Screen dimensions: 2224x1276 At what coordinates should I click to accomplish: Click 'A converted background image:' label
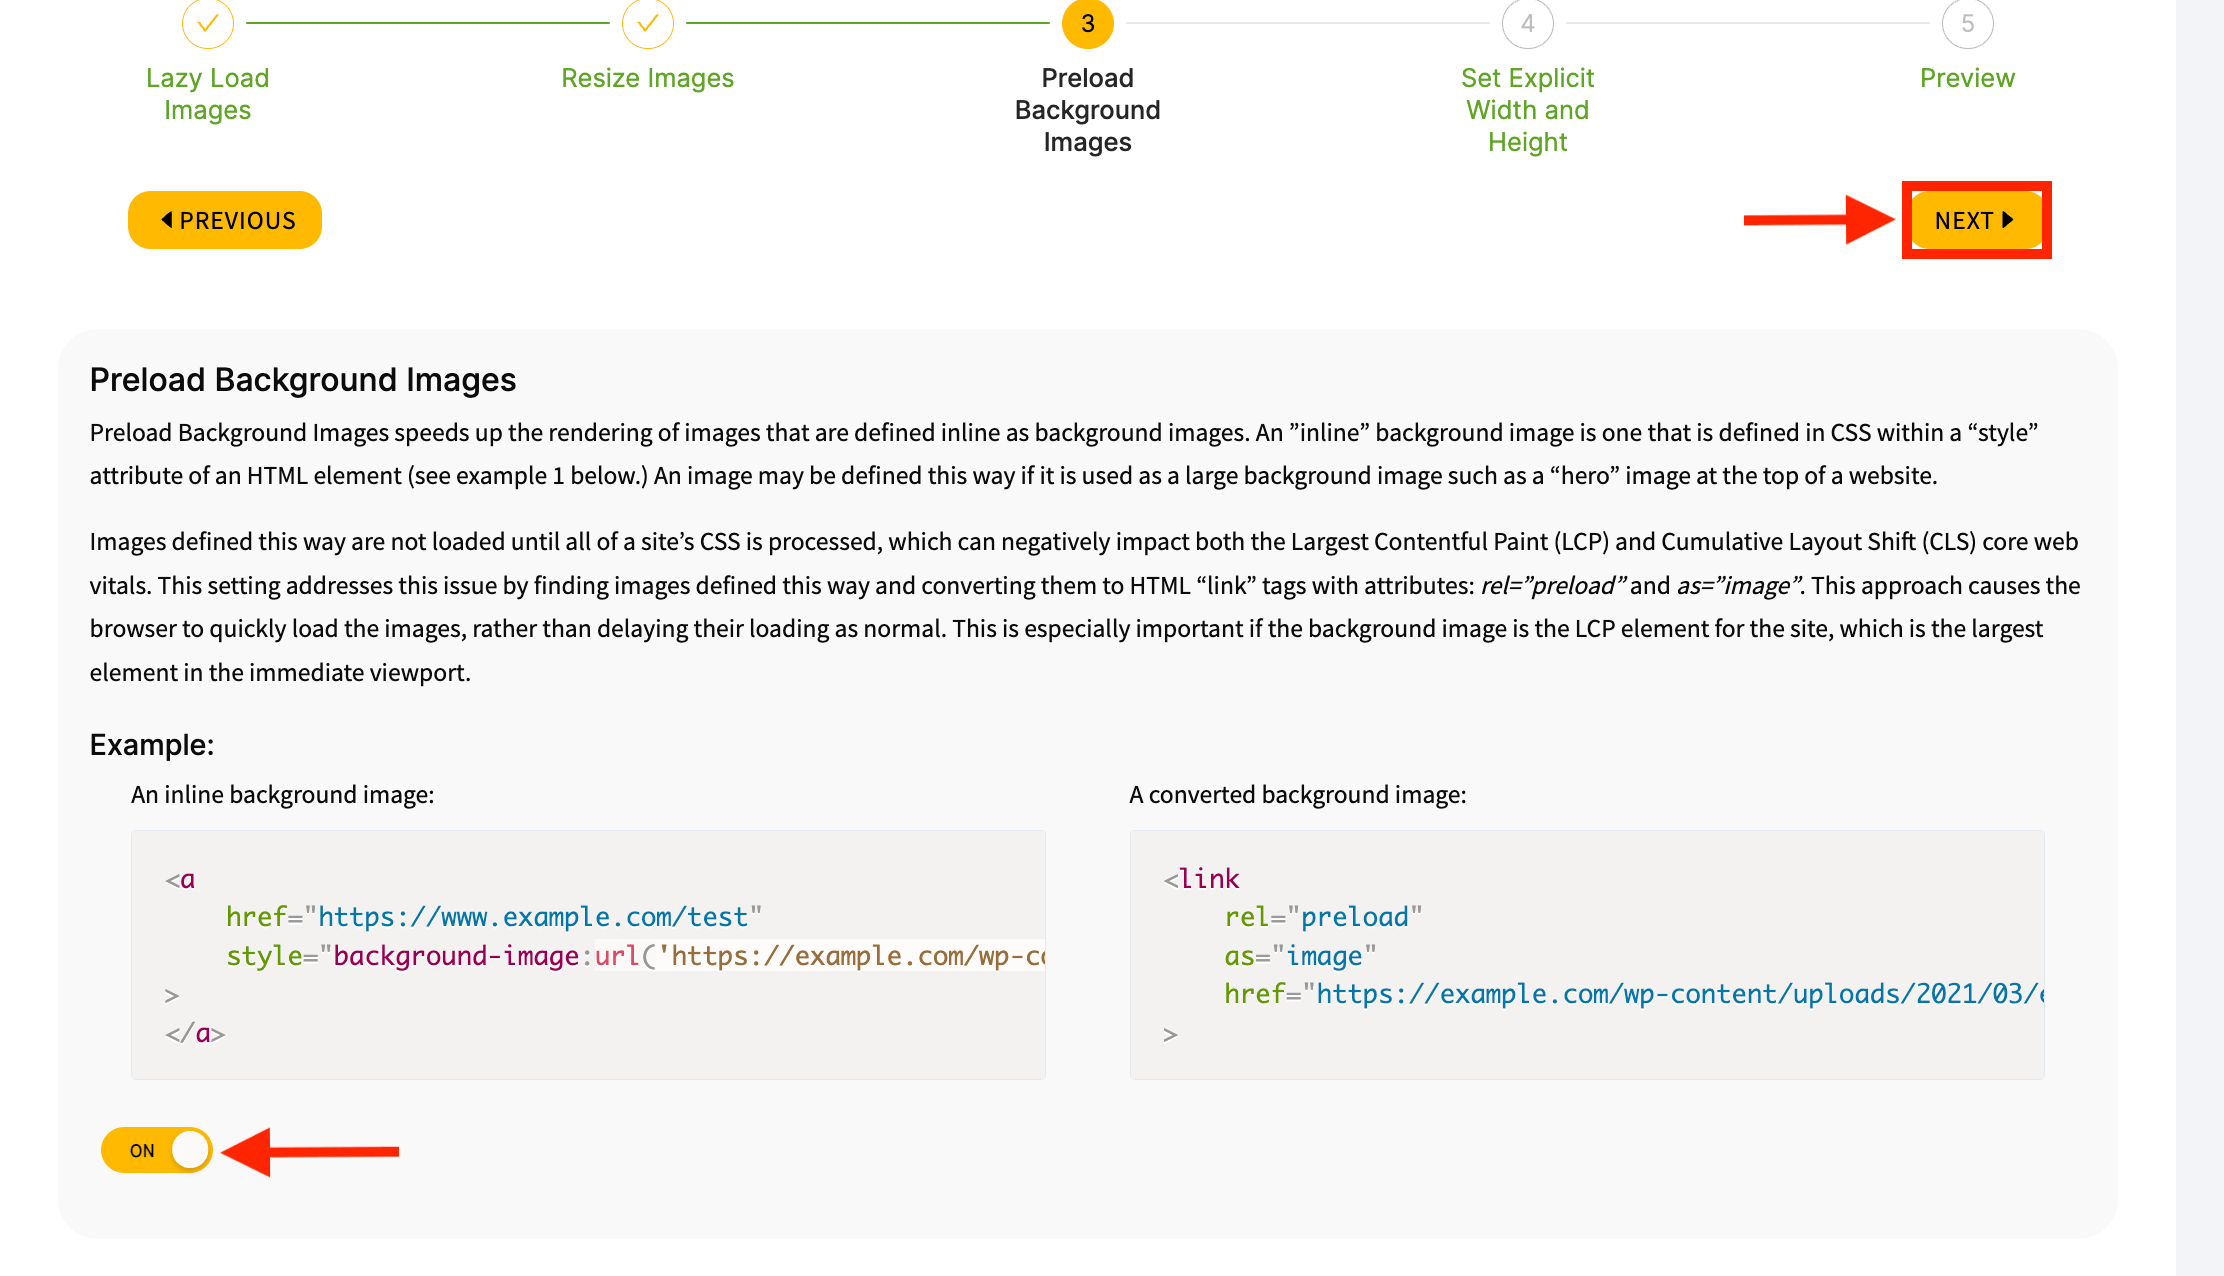click(1298, 794)
